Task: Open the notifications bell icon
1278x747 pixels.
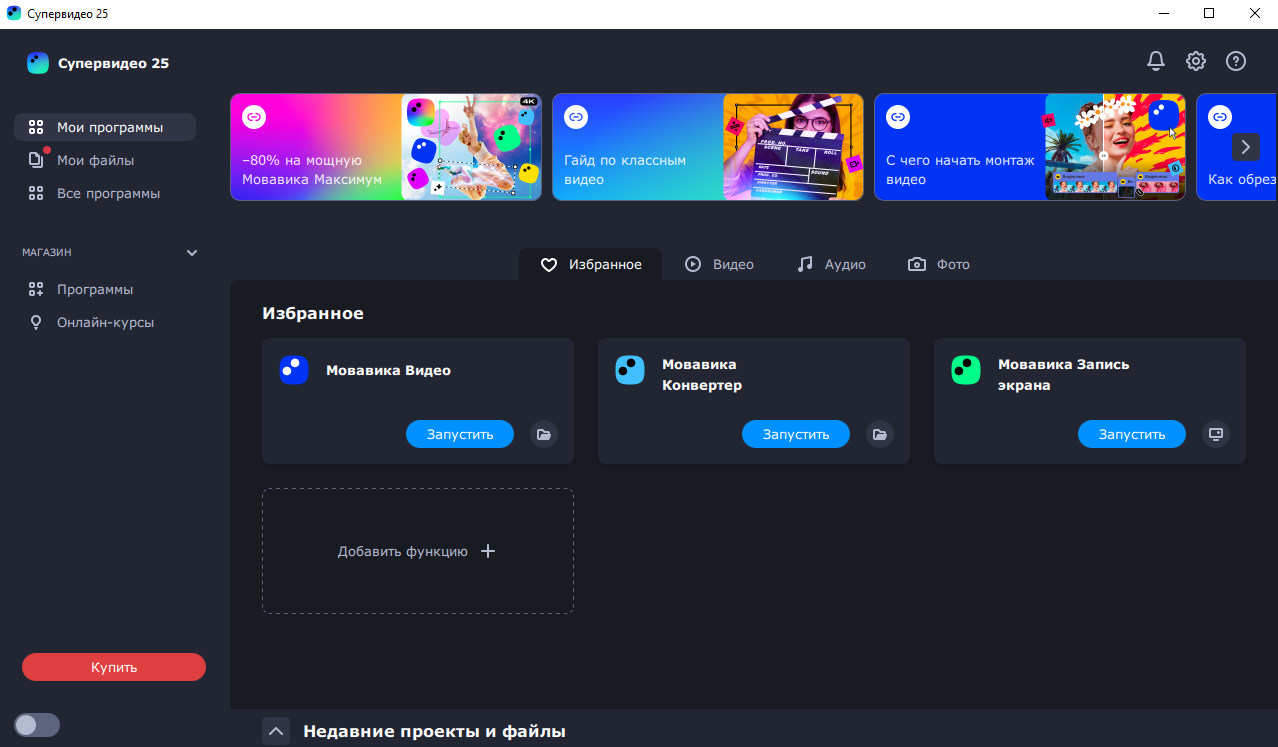Action: tap(1155, 61)
